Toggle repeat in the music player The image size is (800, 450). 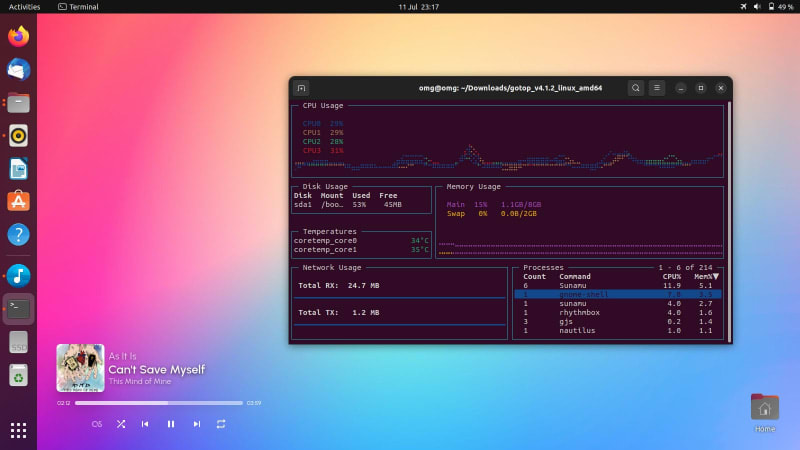(221, 424)
